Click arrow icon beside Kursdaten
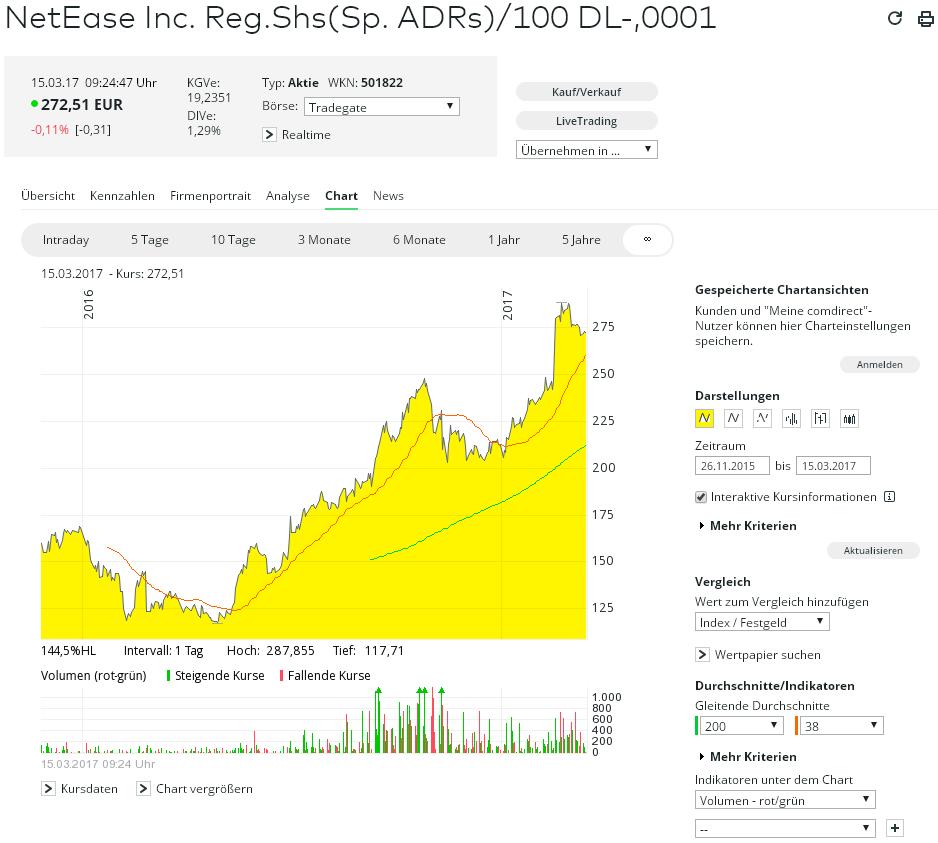This screenshot has width=938, height=843. (48, 789)
